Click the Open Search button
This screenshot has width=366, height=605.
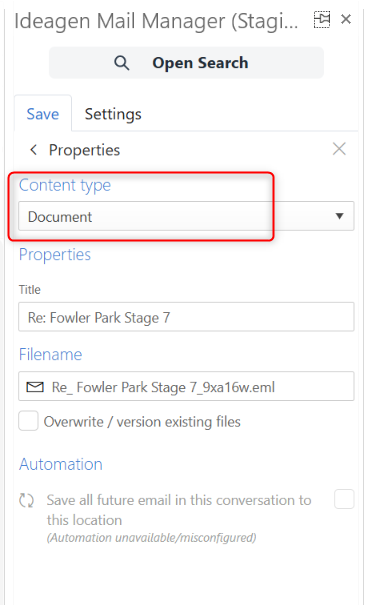186,63
